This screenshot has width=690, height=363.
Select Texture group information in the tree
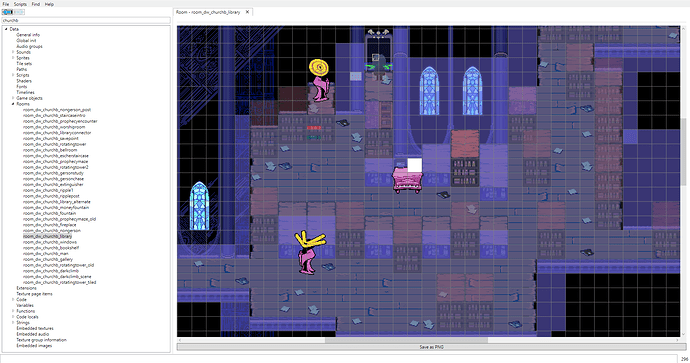coord(41,340)
